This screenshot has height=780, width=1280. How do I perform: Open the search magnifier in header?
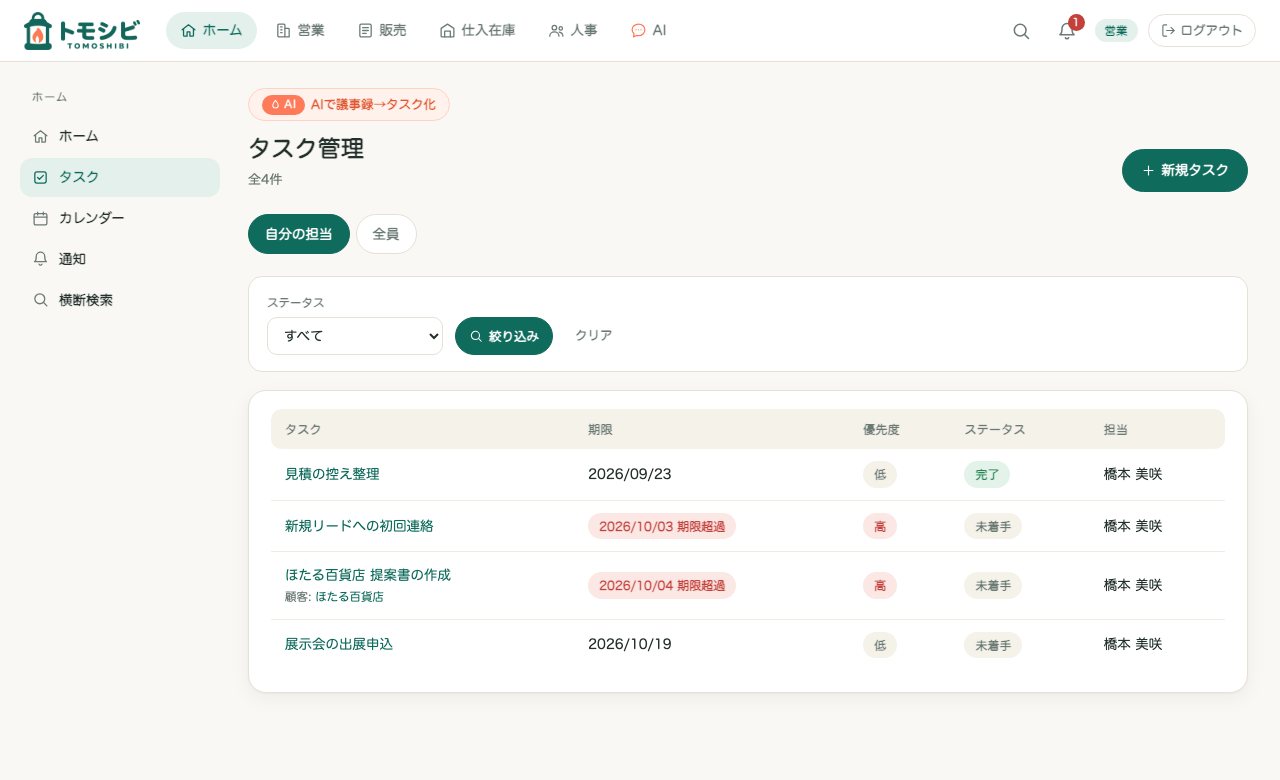tap(1021, 31)
